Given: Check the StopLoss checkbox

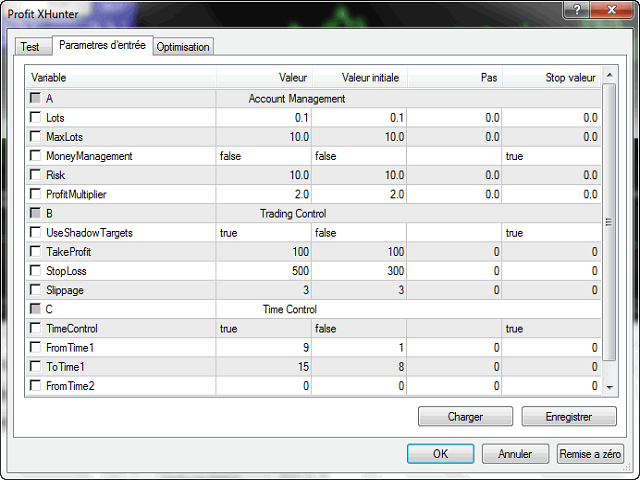Looking at the screenshot, I should [36, 271].
